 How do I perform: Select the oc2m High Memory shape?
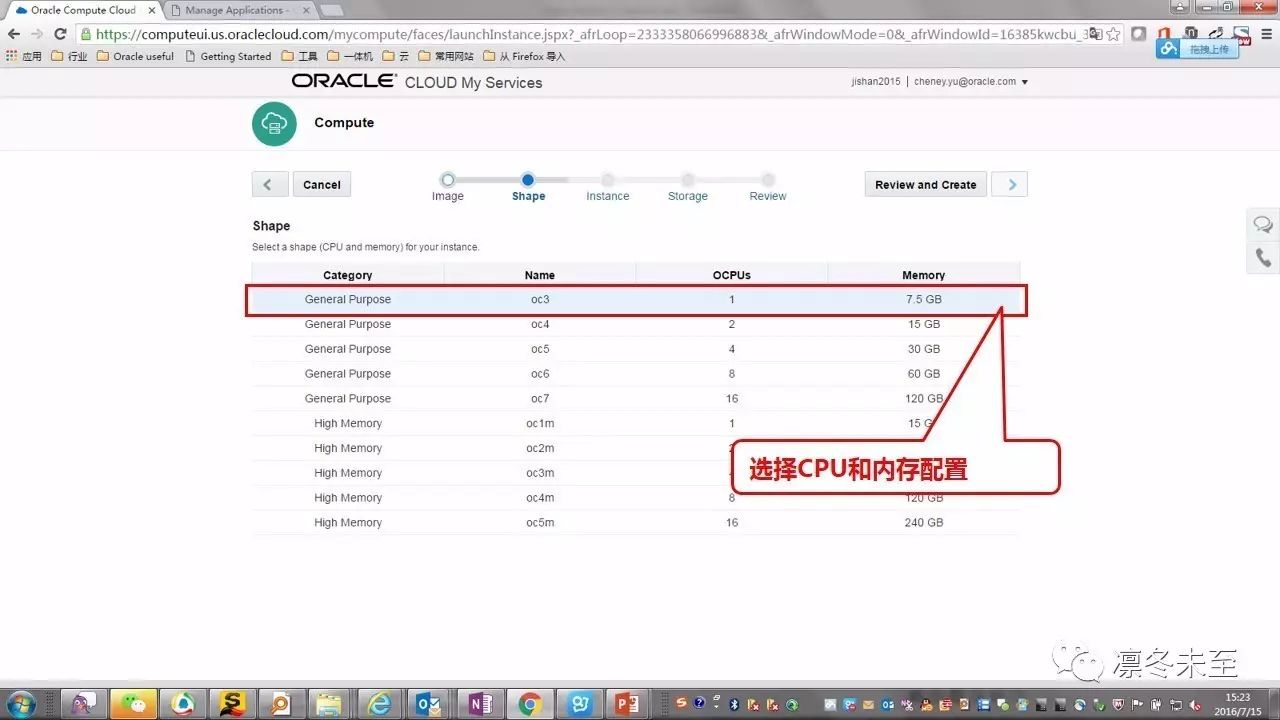coord(636,449)
